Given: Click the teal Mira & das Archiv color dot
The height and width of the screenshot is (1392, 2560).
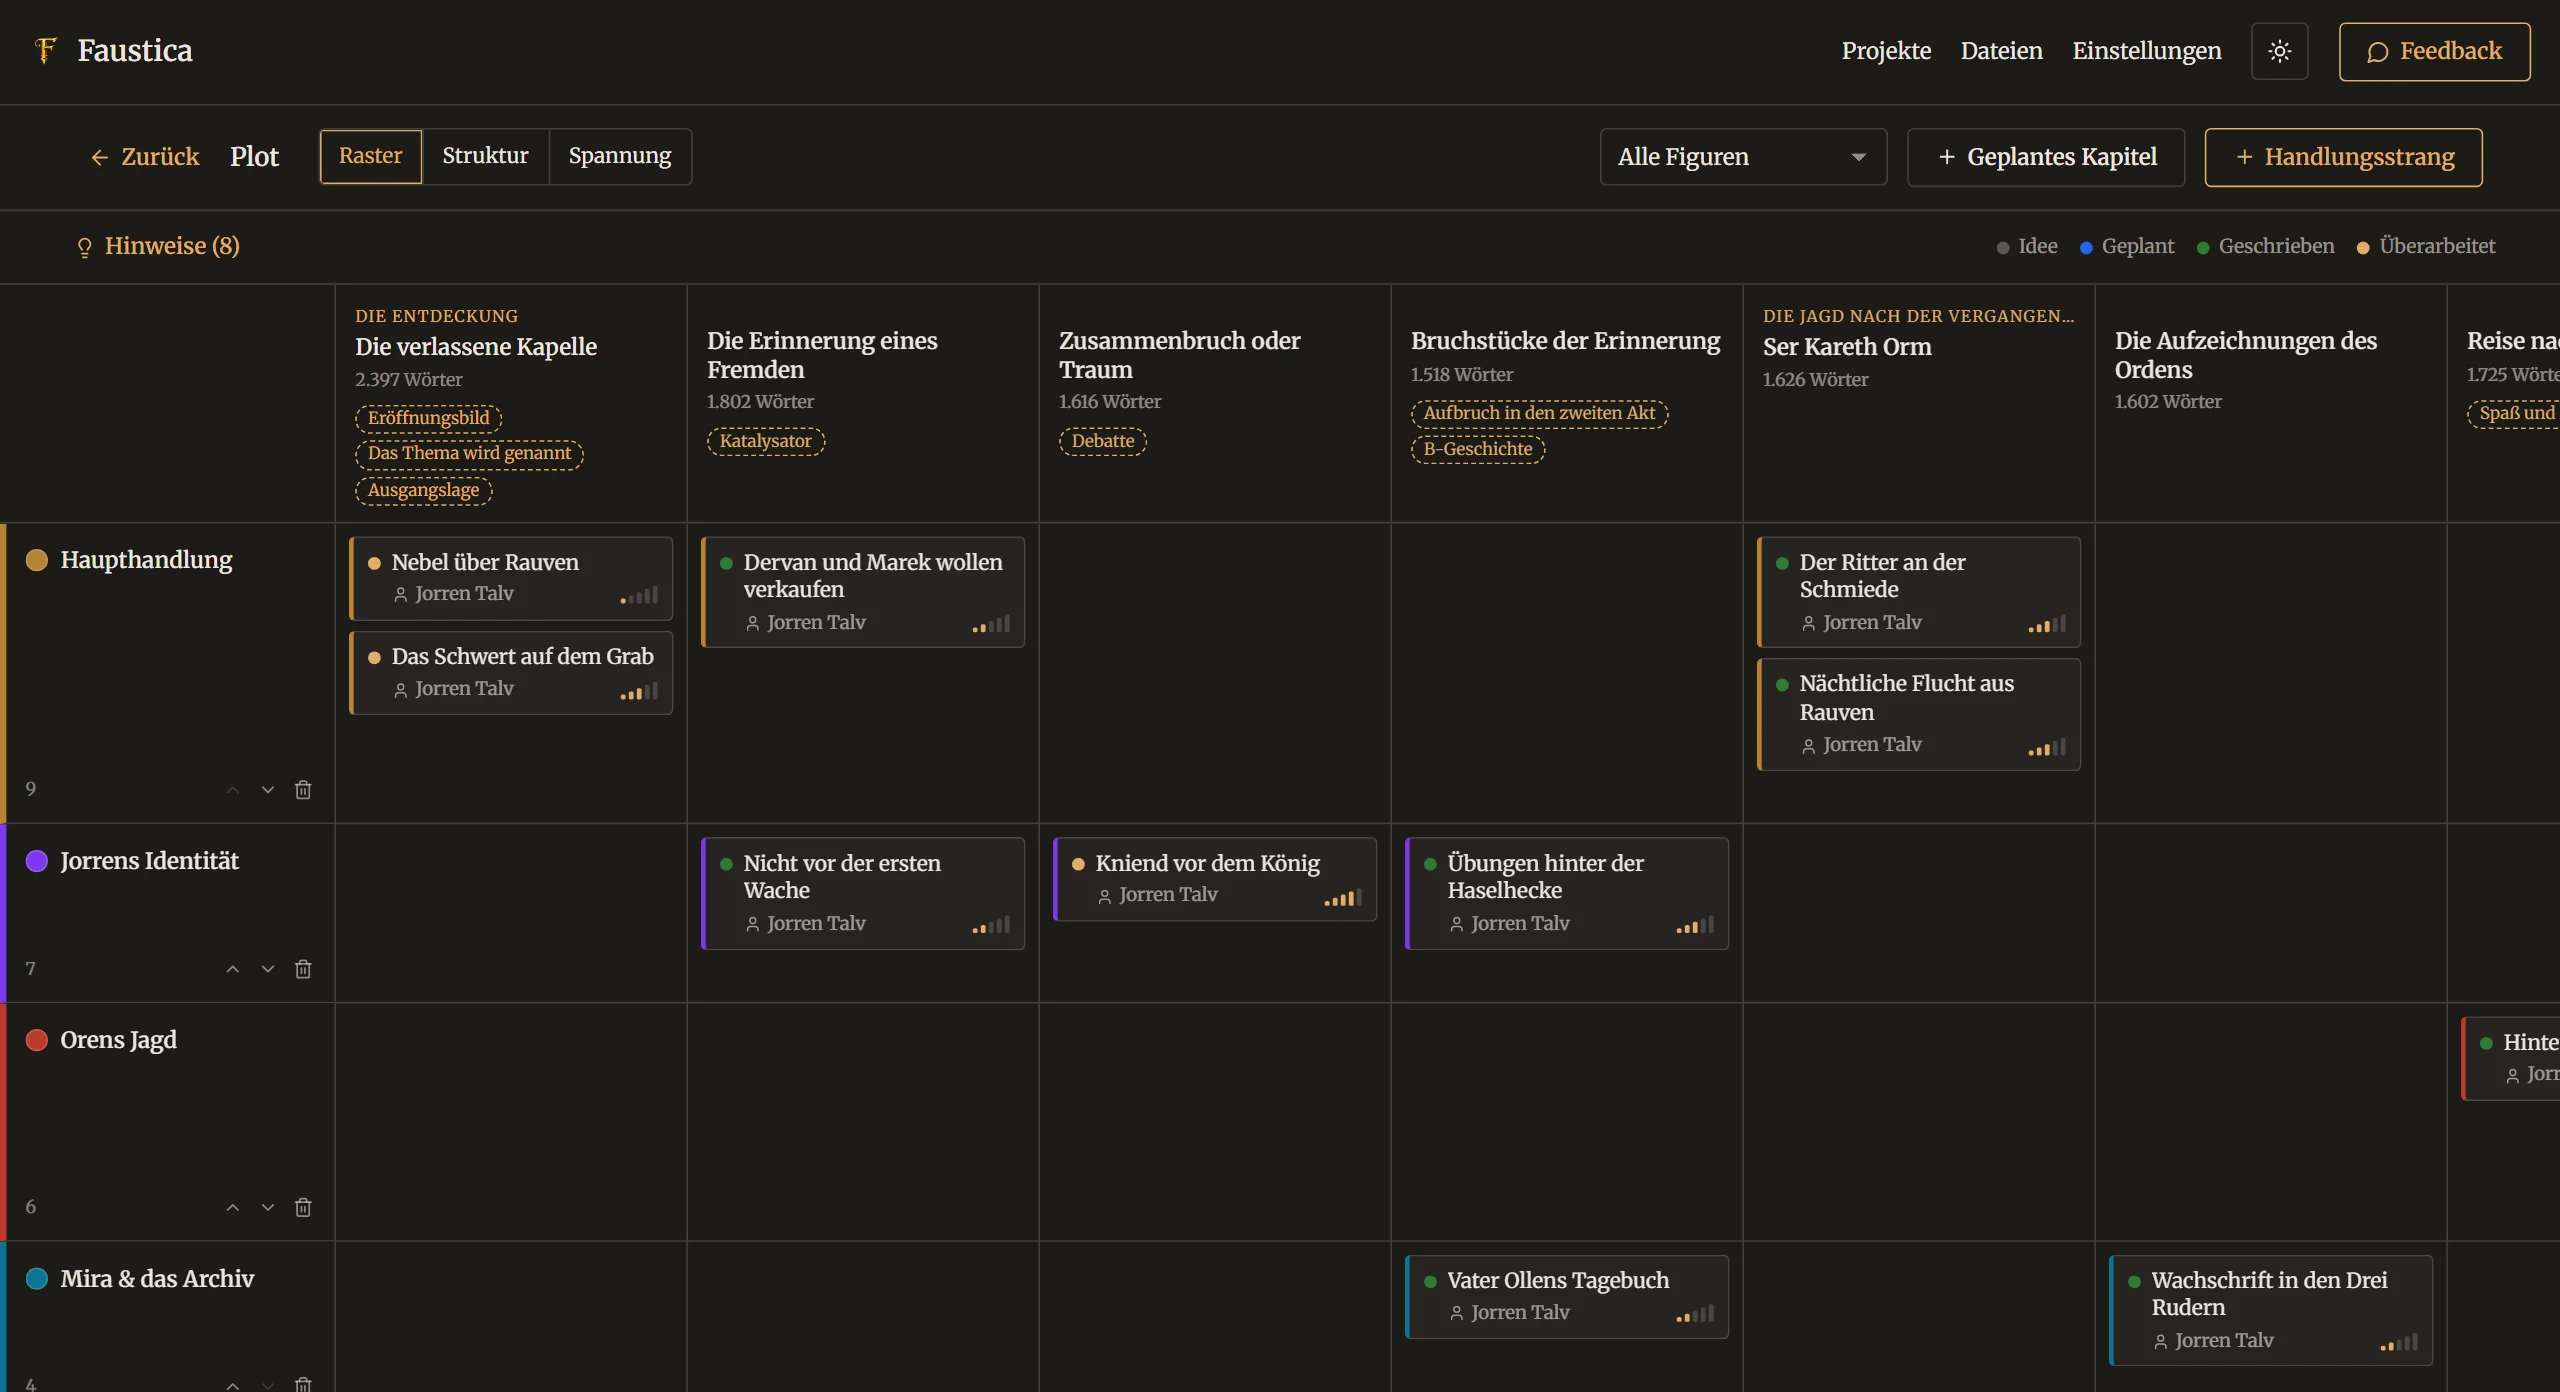Looking at the screenshot, I should [x=37, y=1279].
